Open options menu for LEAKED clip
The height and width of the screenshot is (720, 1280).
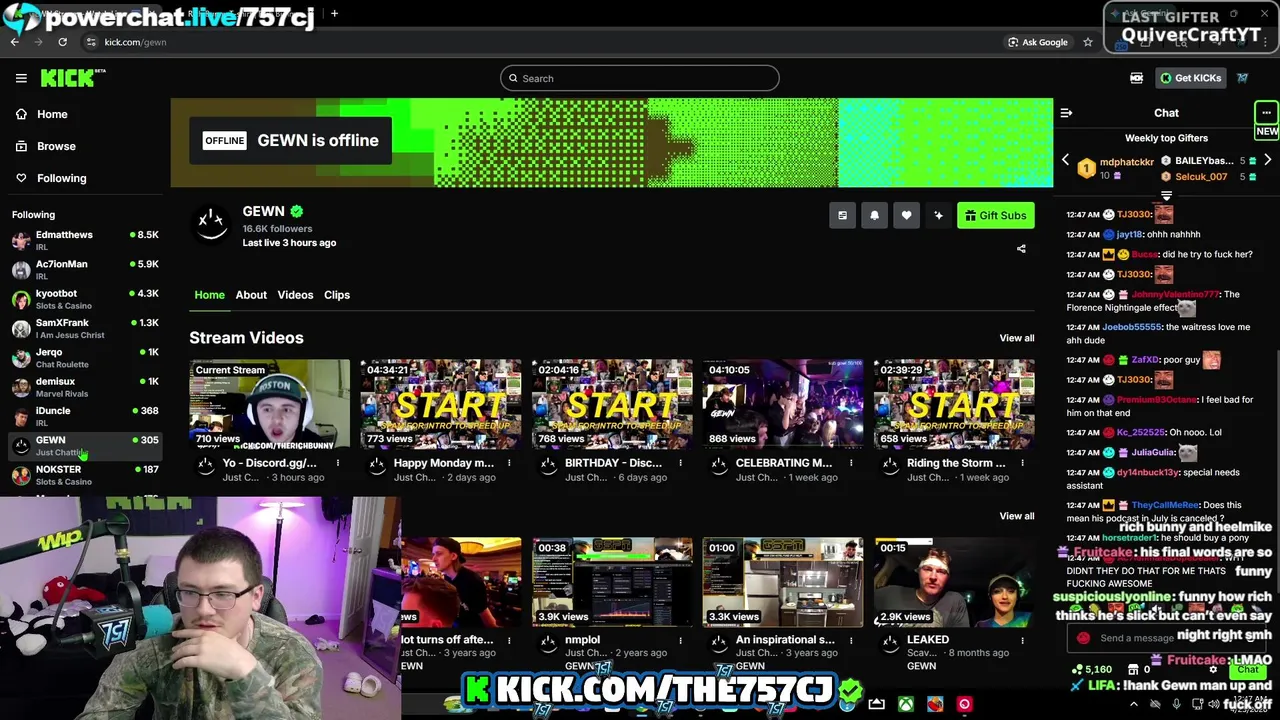click(1022, 640)
